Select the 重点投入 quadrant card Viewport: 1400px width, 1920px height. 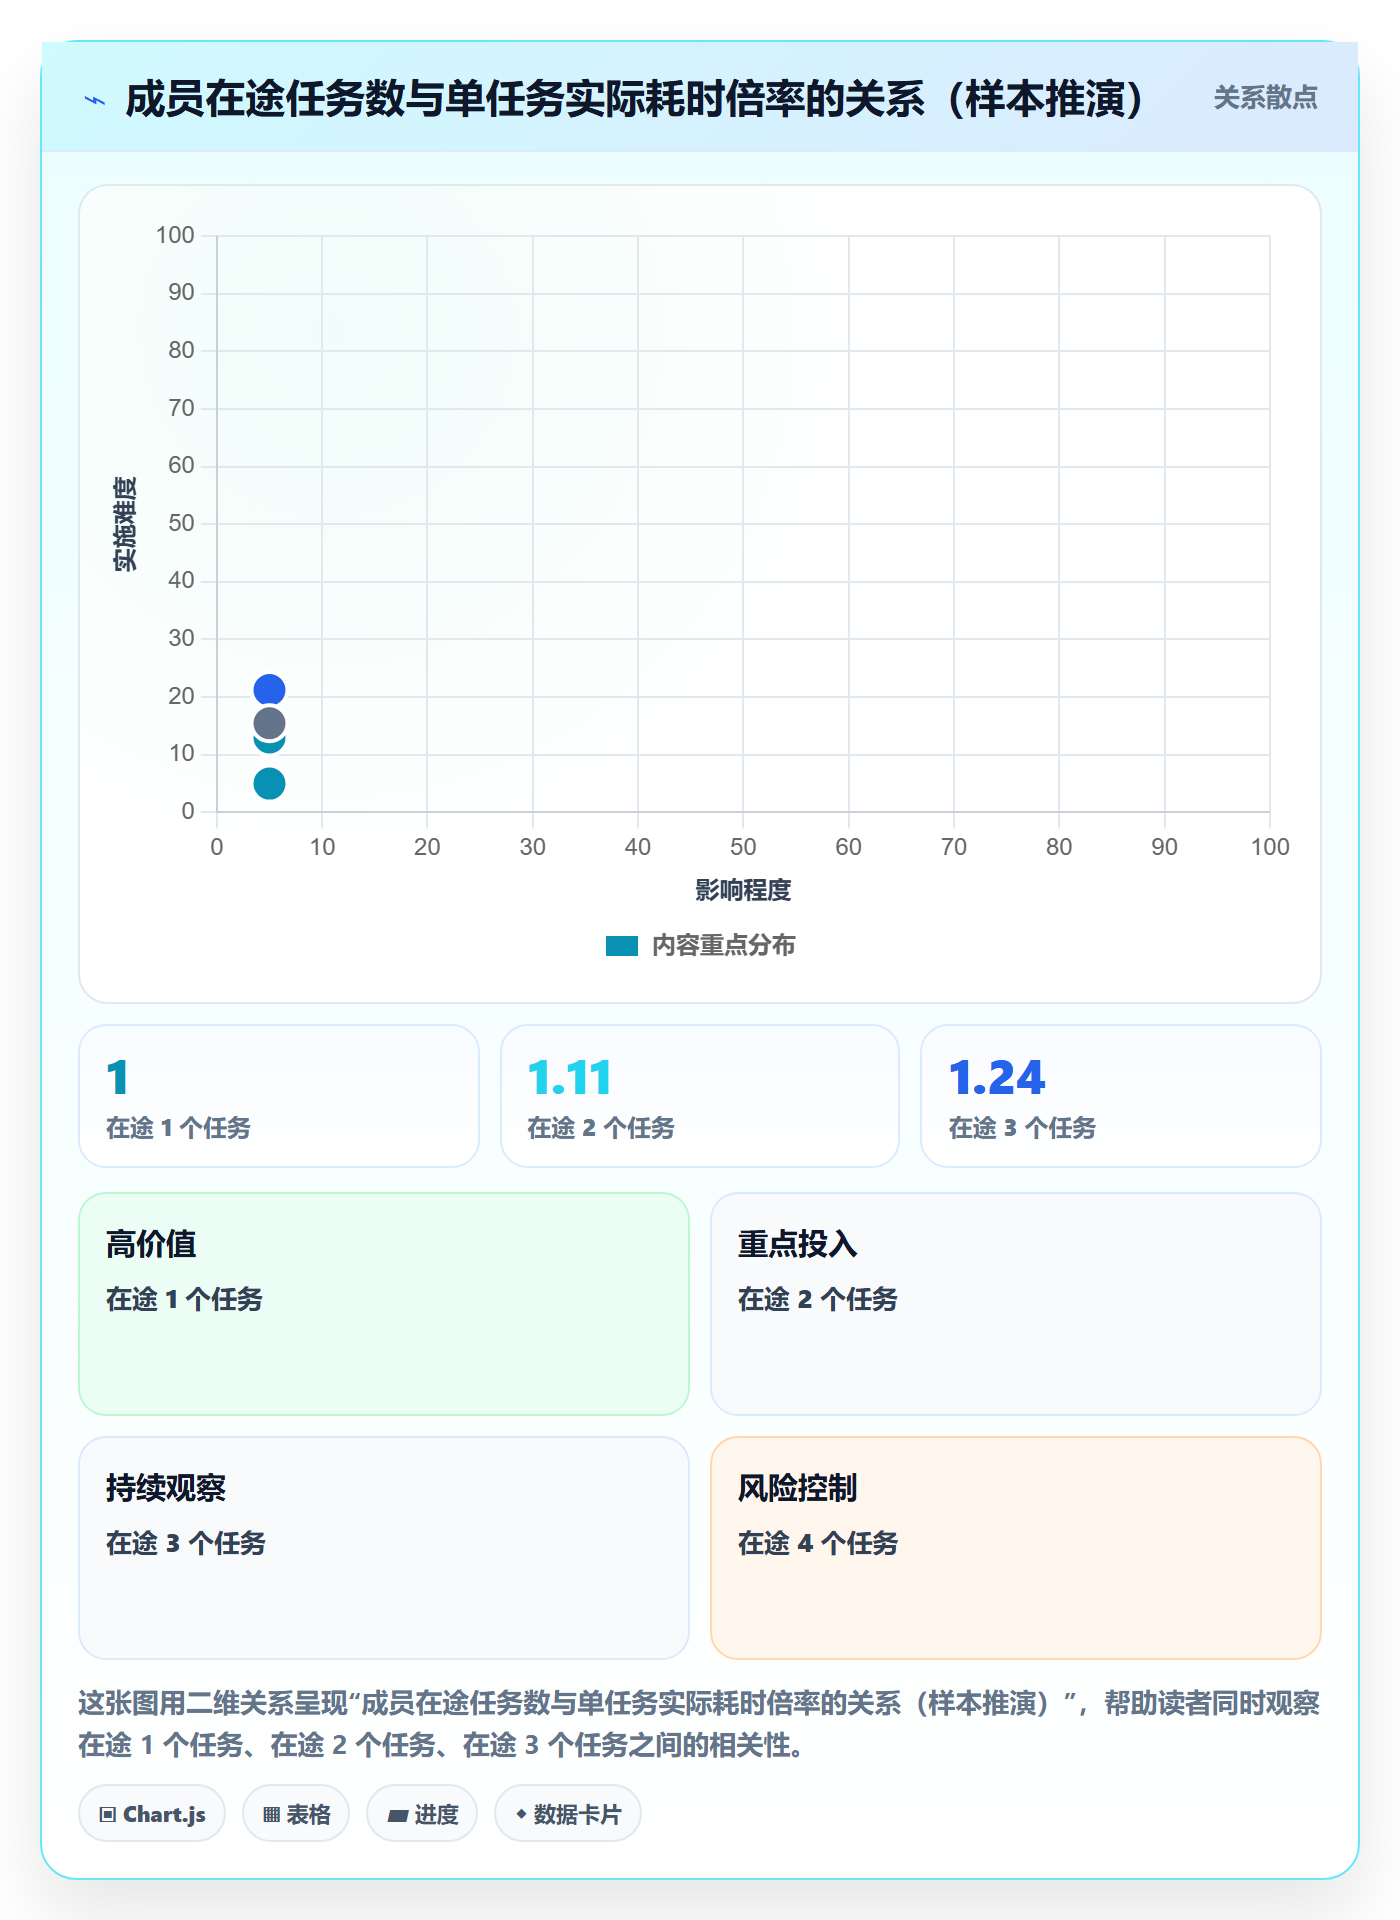point(1016,1304)
